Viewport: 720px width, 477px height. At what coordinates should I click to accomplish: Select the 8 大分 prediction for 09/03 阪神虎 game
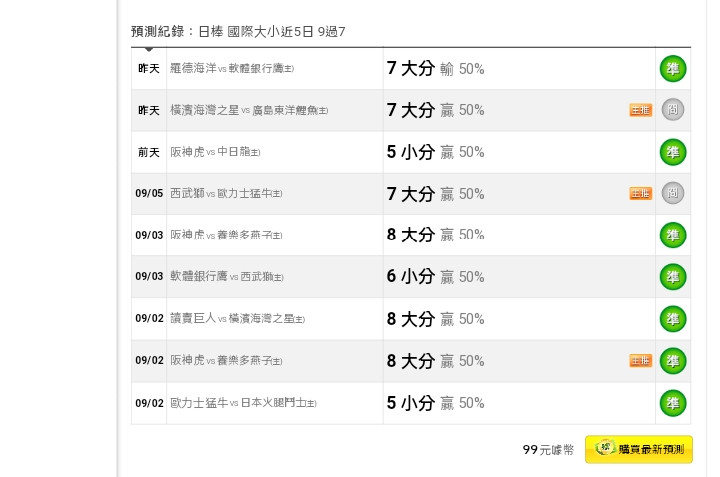point(411,235)
